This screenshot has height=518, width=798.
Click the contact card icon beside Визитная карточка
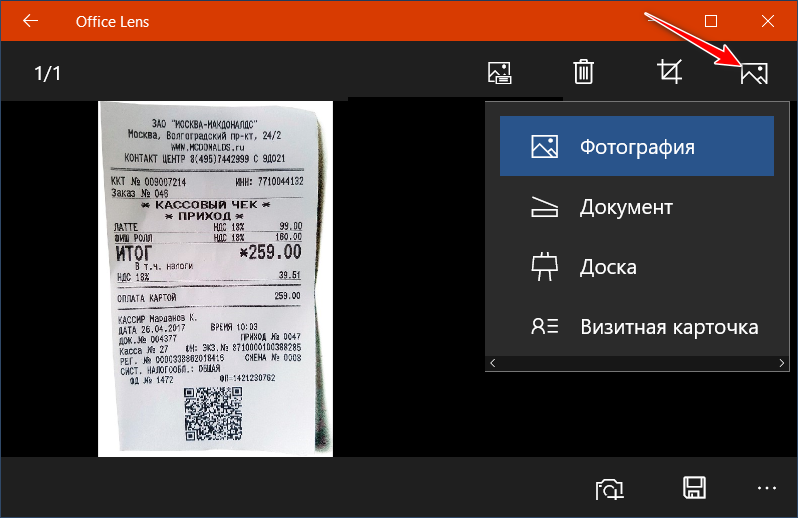[x=544, y=326]
